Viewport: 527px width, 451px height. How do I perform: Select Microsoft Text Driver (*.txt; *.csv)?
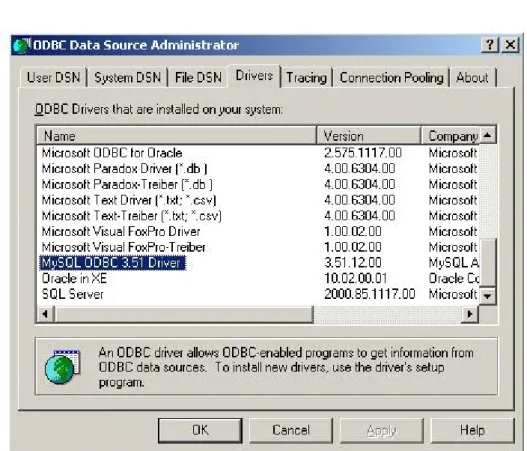[129, 200]
